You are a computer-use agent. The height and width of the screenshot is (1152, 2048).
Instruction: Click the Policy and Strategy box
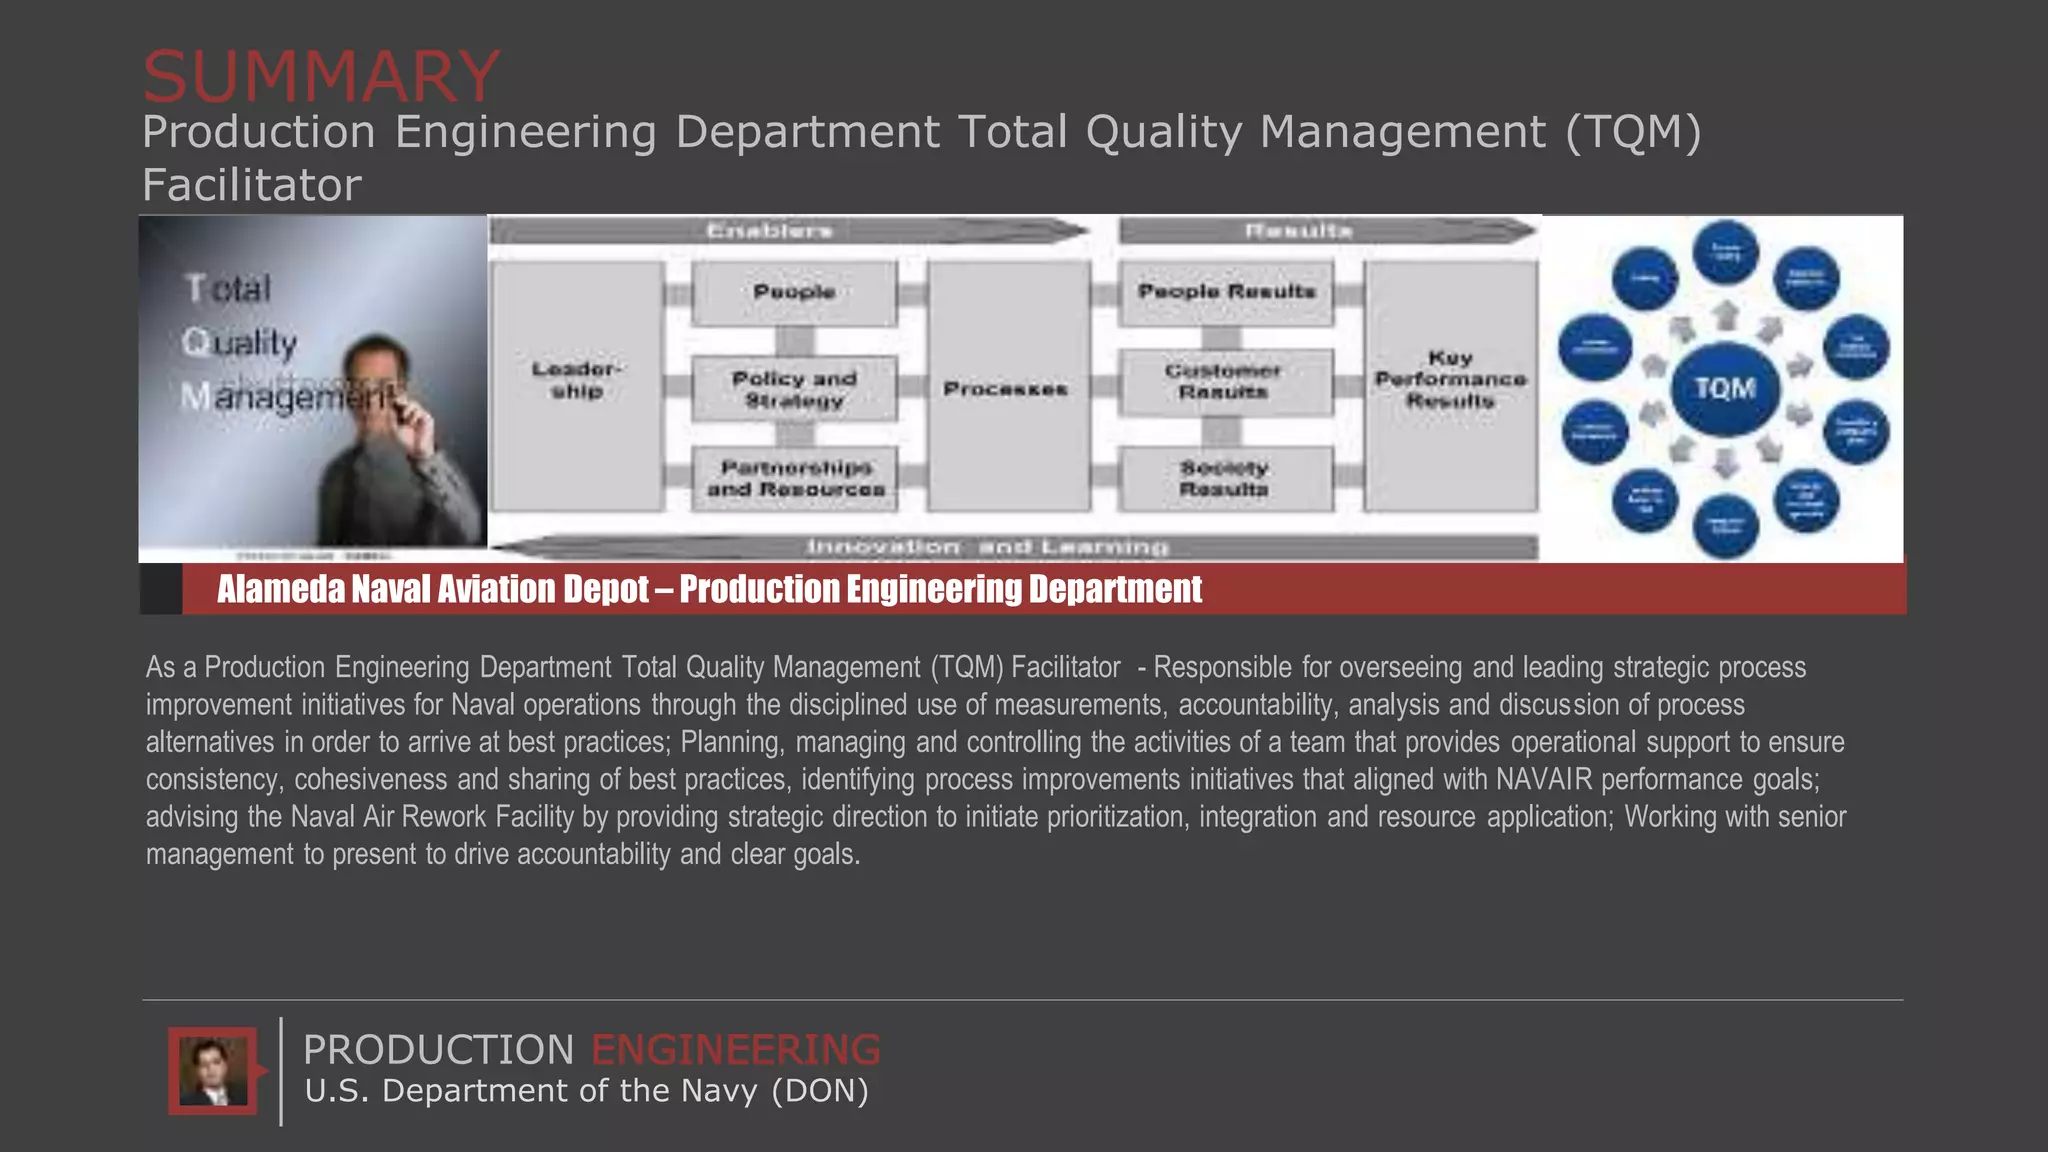tap(794, 388)
